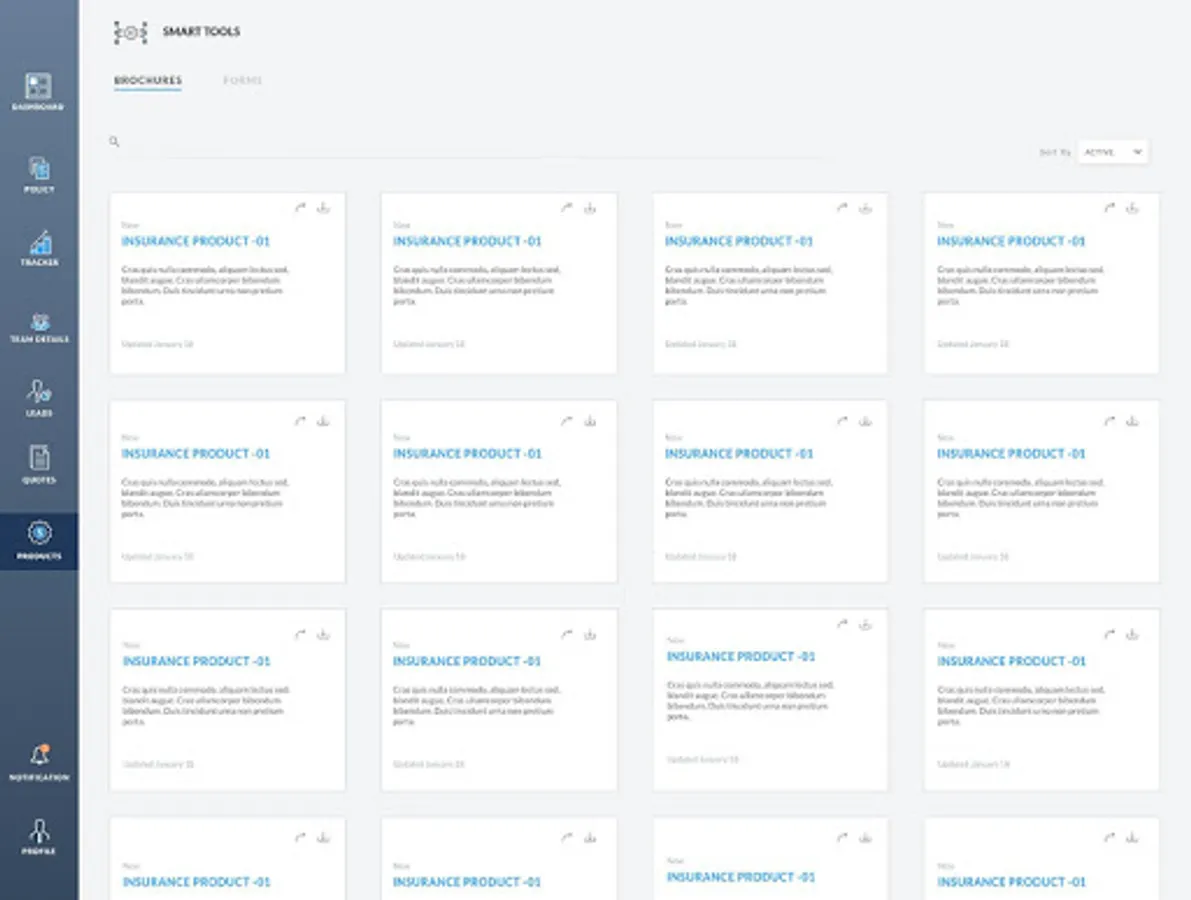Open Team Details from the sidebar
1191x900 pixels.
click(39, 327)
